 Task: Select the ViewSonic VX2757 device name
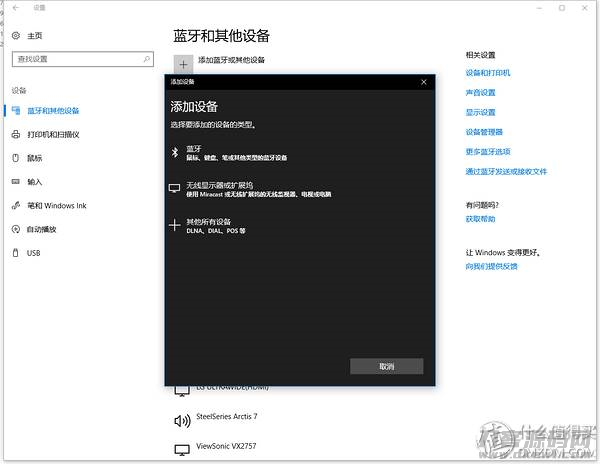(226, 446)
